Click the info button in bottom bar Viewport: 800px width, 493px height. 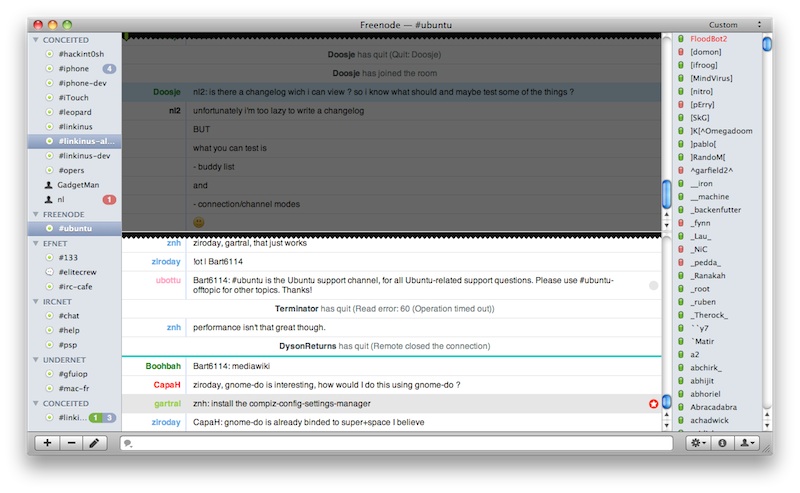coord(721,443)
